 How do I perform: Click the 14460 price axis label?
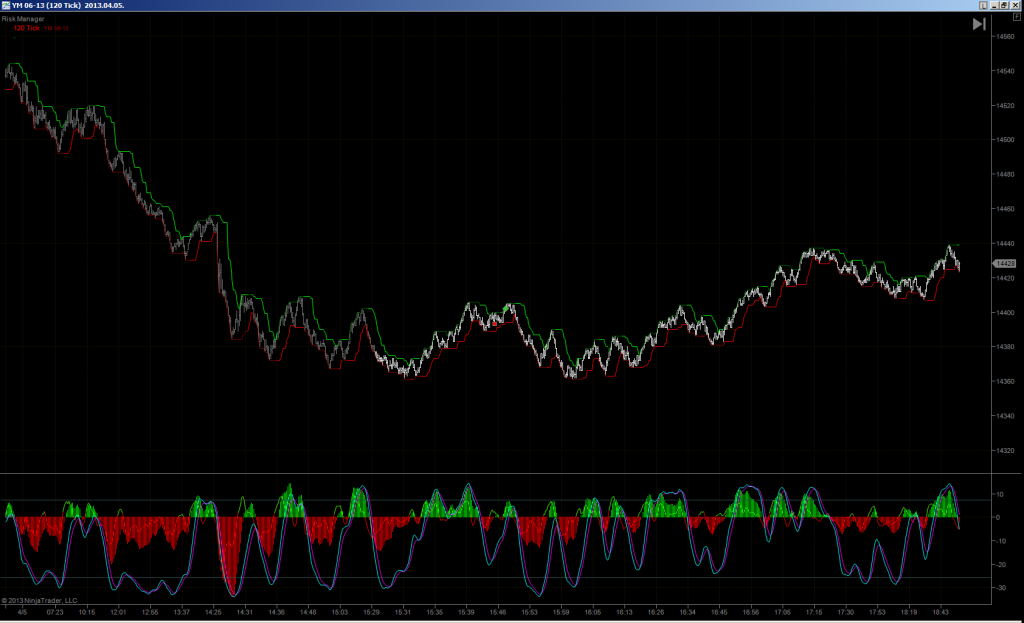click(1006, 209)
